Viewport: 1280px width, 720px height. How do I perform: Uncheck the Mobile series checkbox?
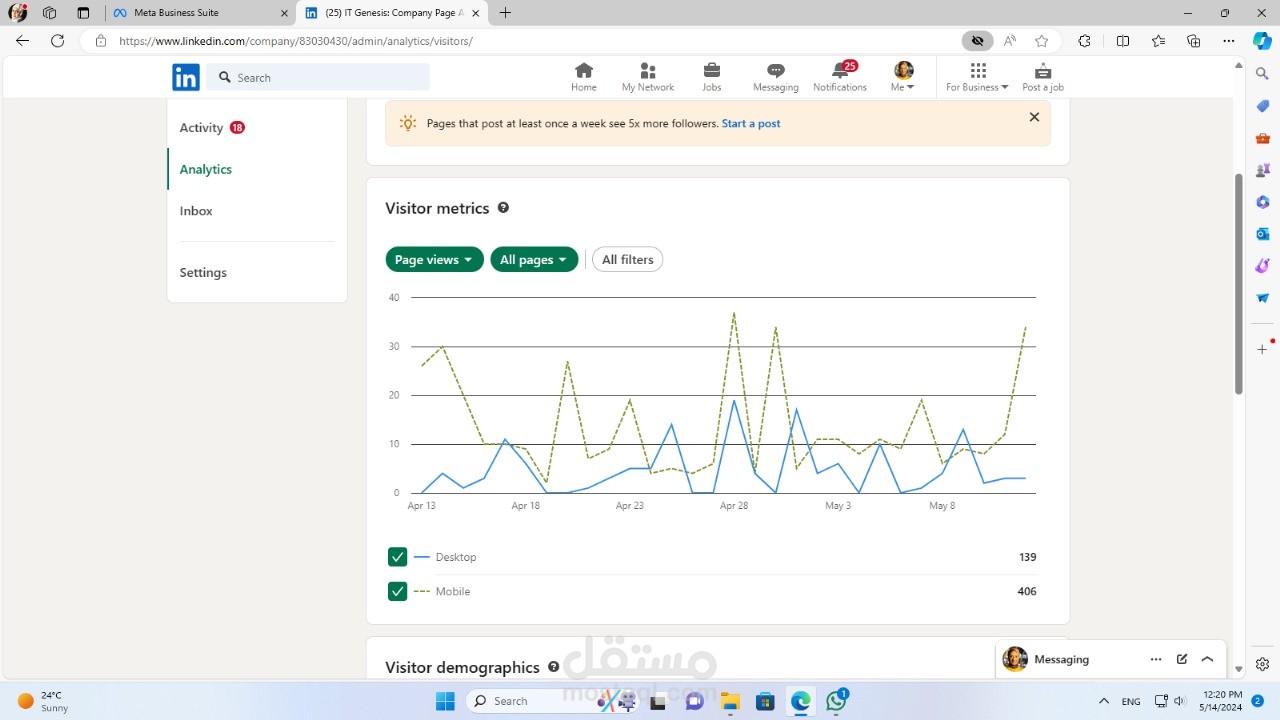coord(397,591)
